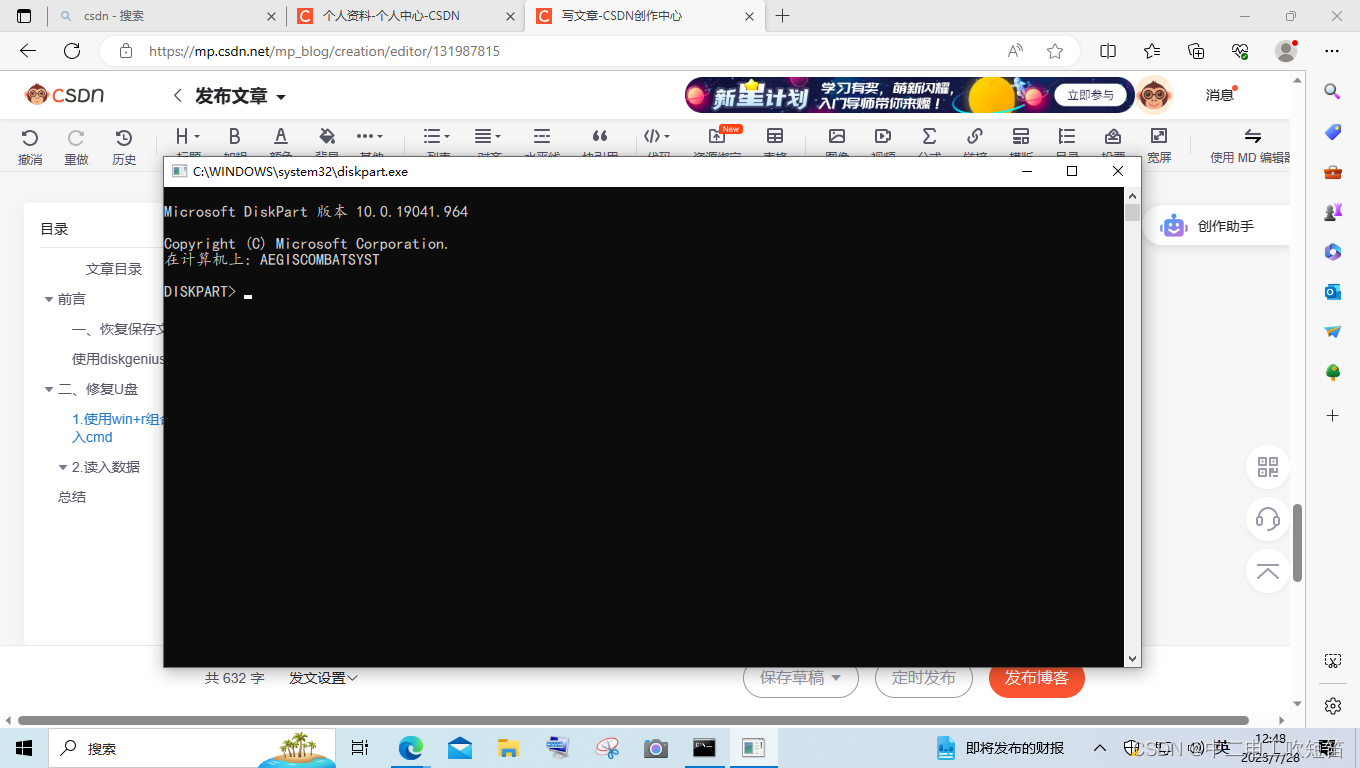Screen dimensions: 1360x768
Task: Click the CSDN logo
Action: pos(65,95)
